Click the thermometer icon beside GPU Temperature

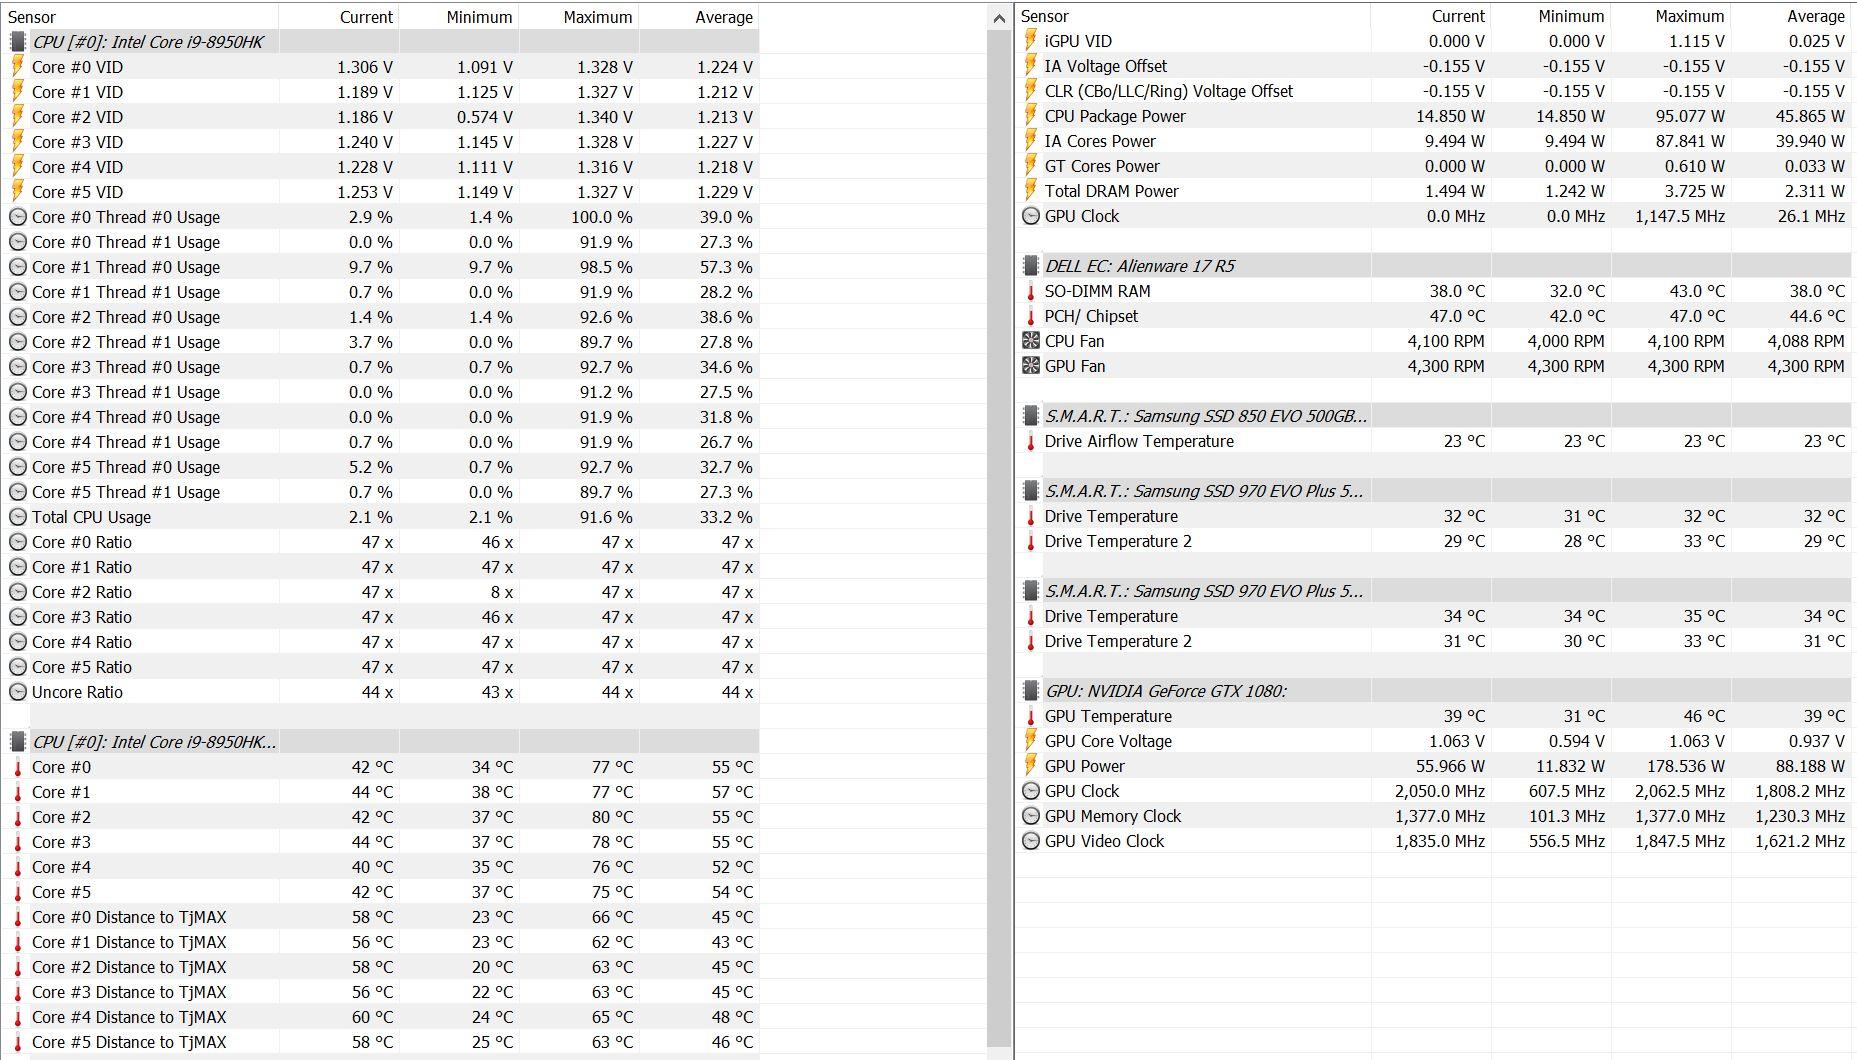click(x=1031, y=716)
